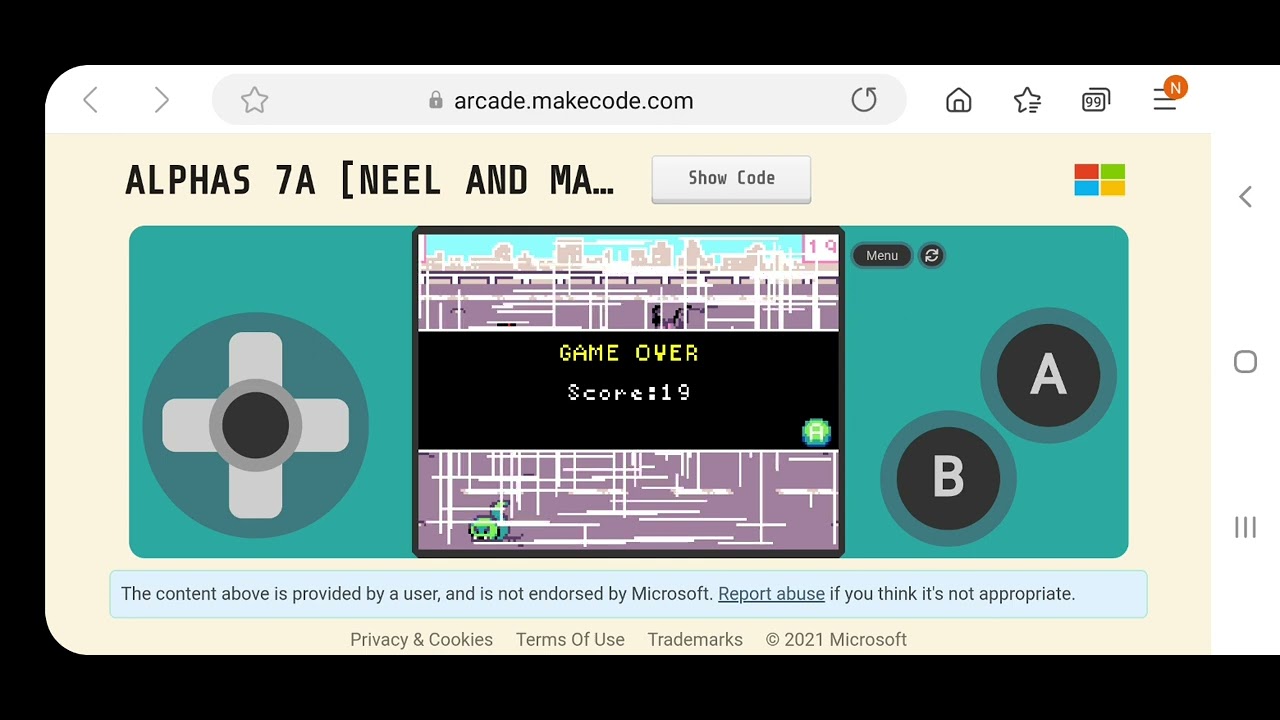Click the Report abuse link
This screenshot has width=1280, height=720.
pos(771,594)
